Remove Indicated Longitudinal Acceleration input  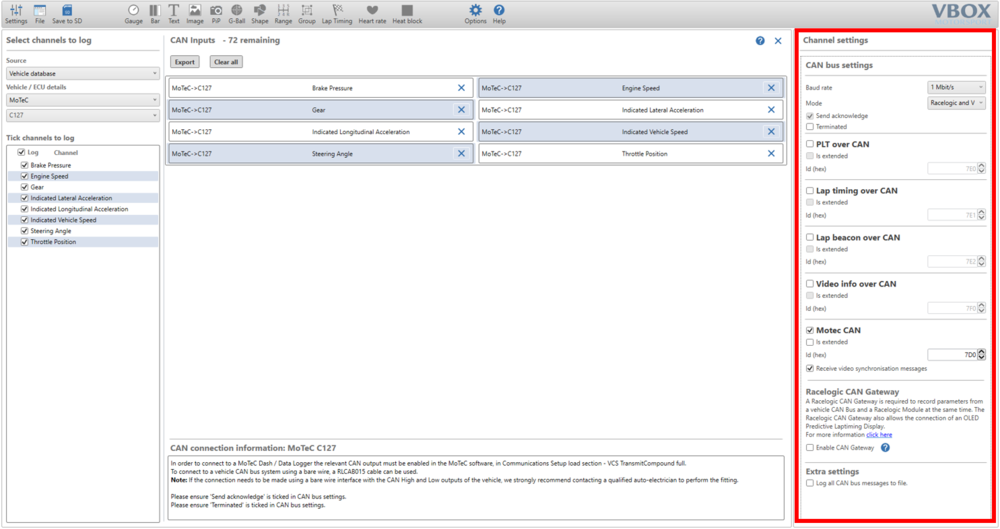pos(461,131)
